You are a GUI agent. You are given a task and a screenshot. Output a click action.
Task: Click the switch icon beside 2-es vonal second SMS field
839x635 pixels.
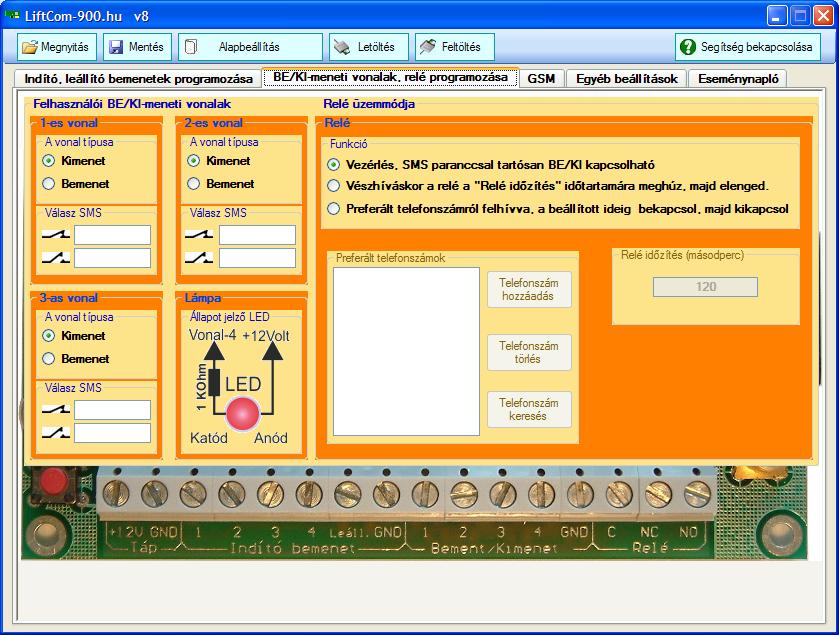point(199,257)
